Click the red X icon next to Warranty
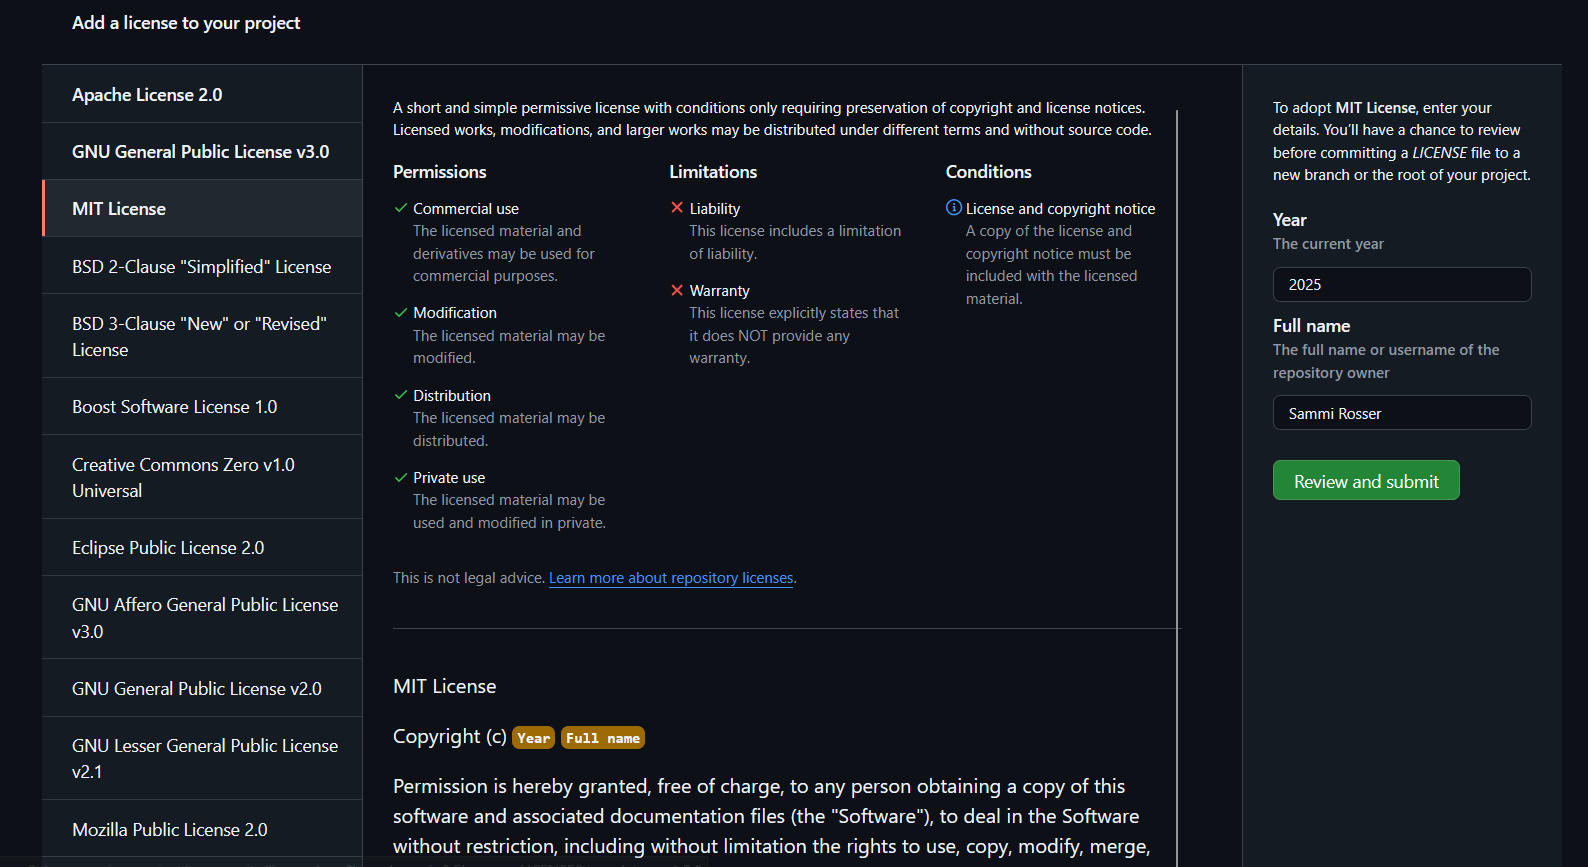 677,290
